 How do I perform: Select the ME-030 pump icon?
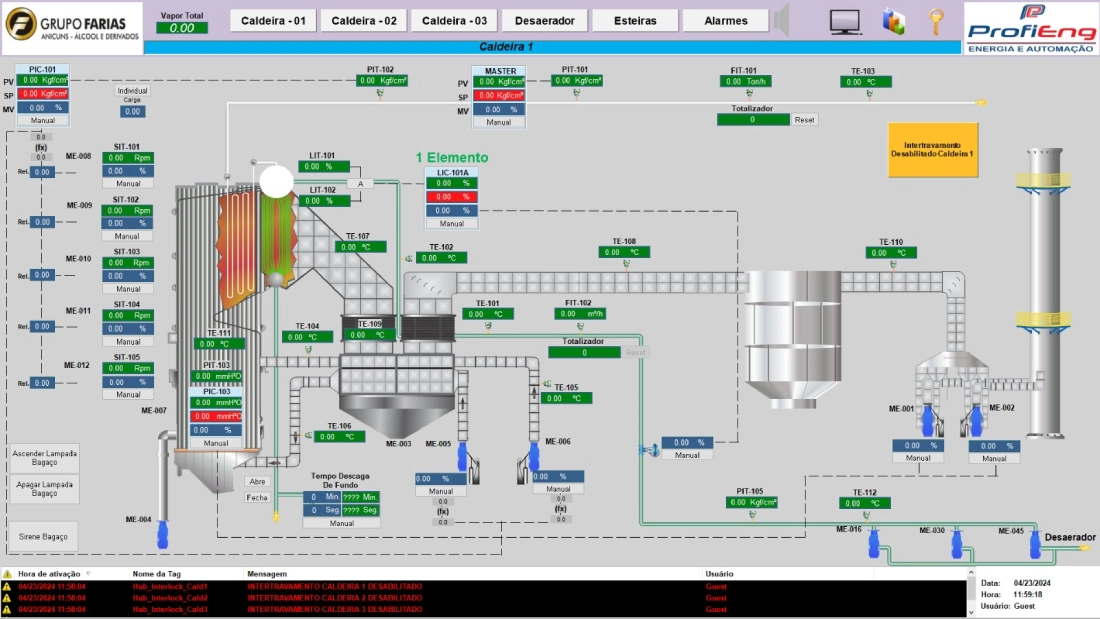click(x=956, y=544)
